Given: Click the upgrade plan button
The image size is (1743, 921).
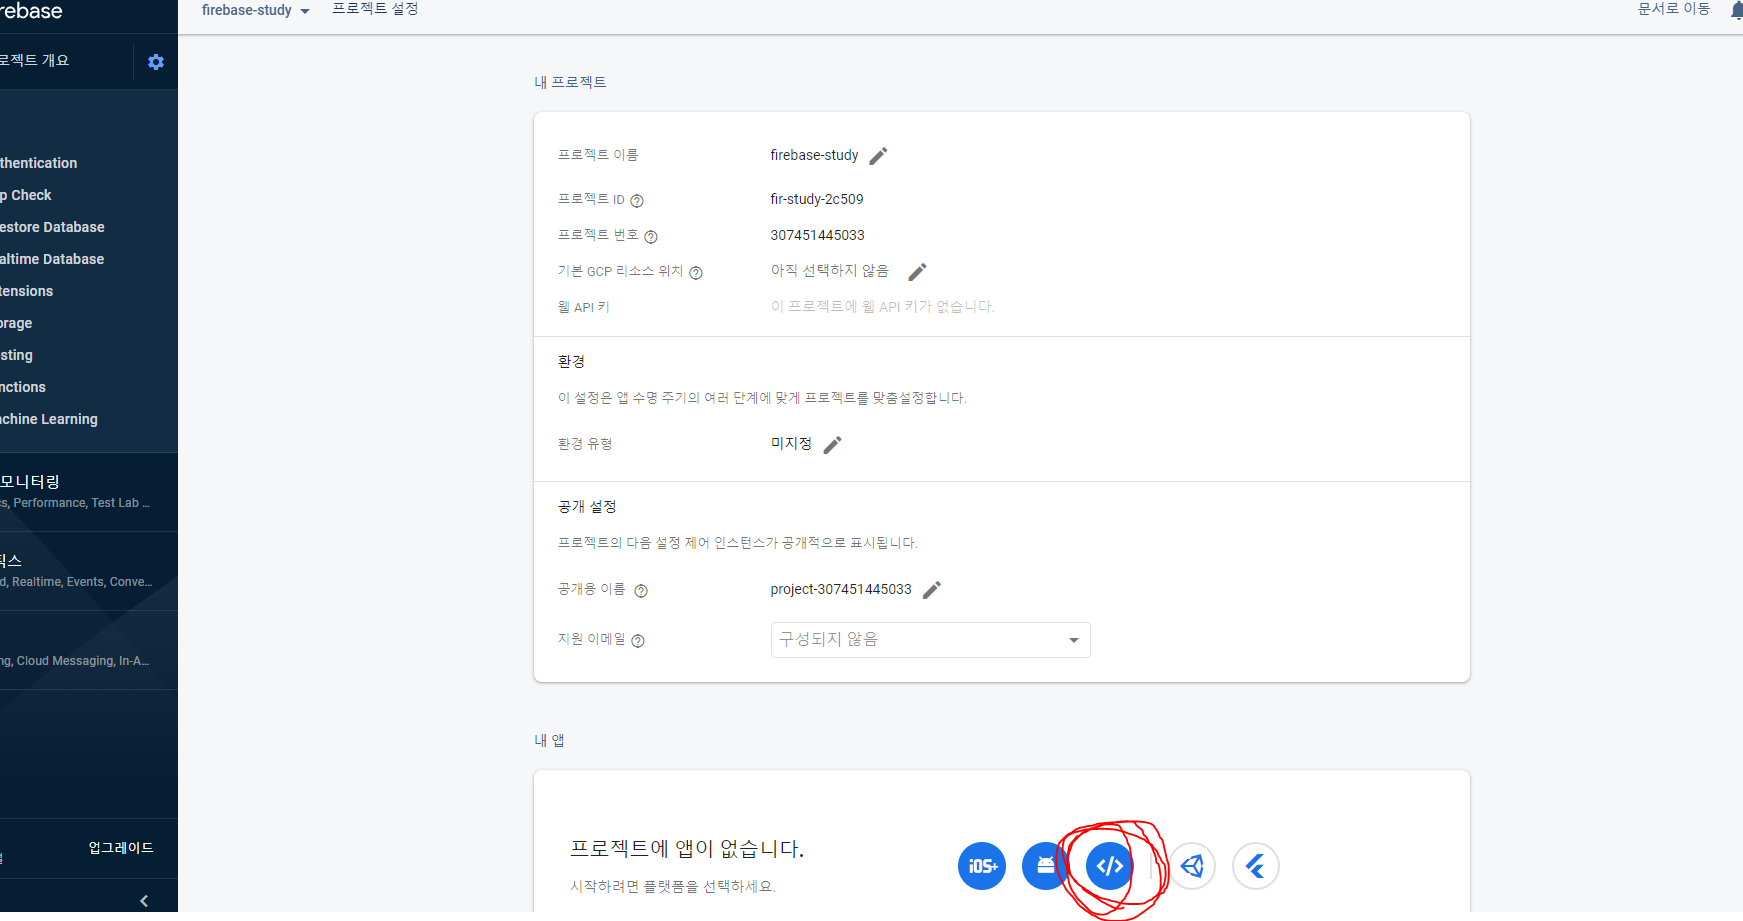Looking at the screenshot, I should [x=121, y=848].
